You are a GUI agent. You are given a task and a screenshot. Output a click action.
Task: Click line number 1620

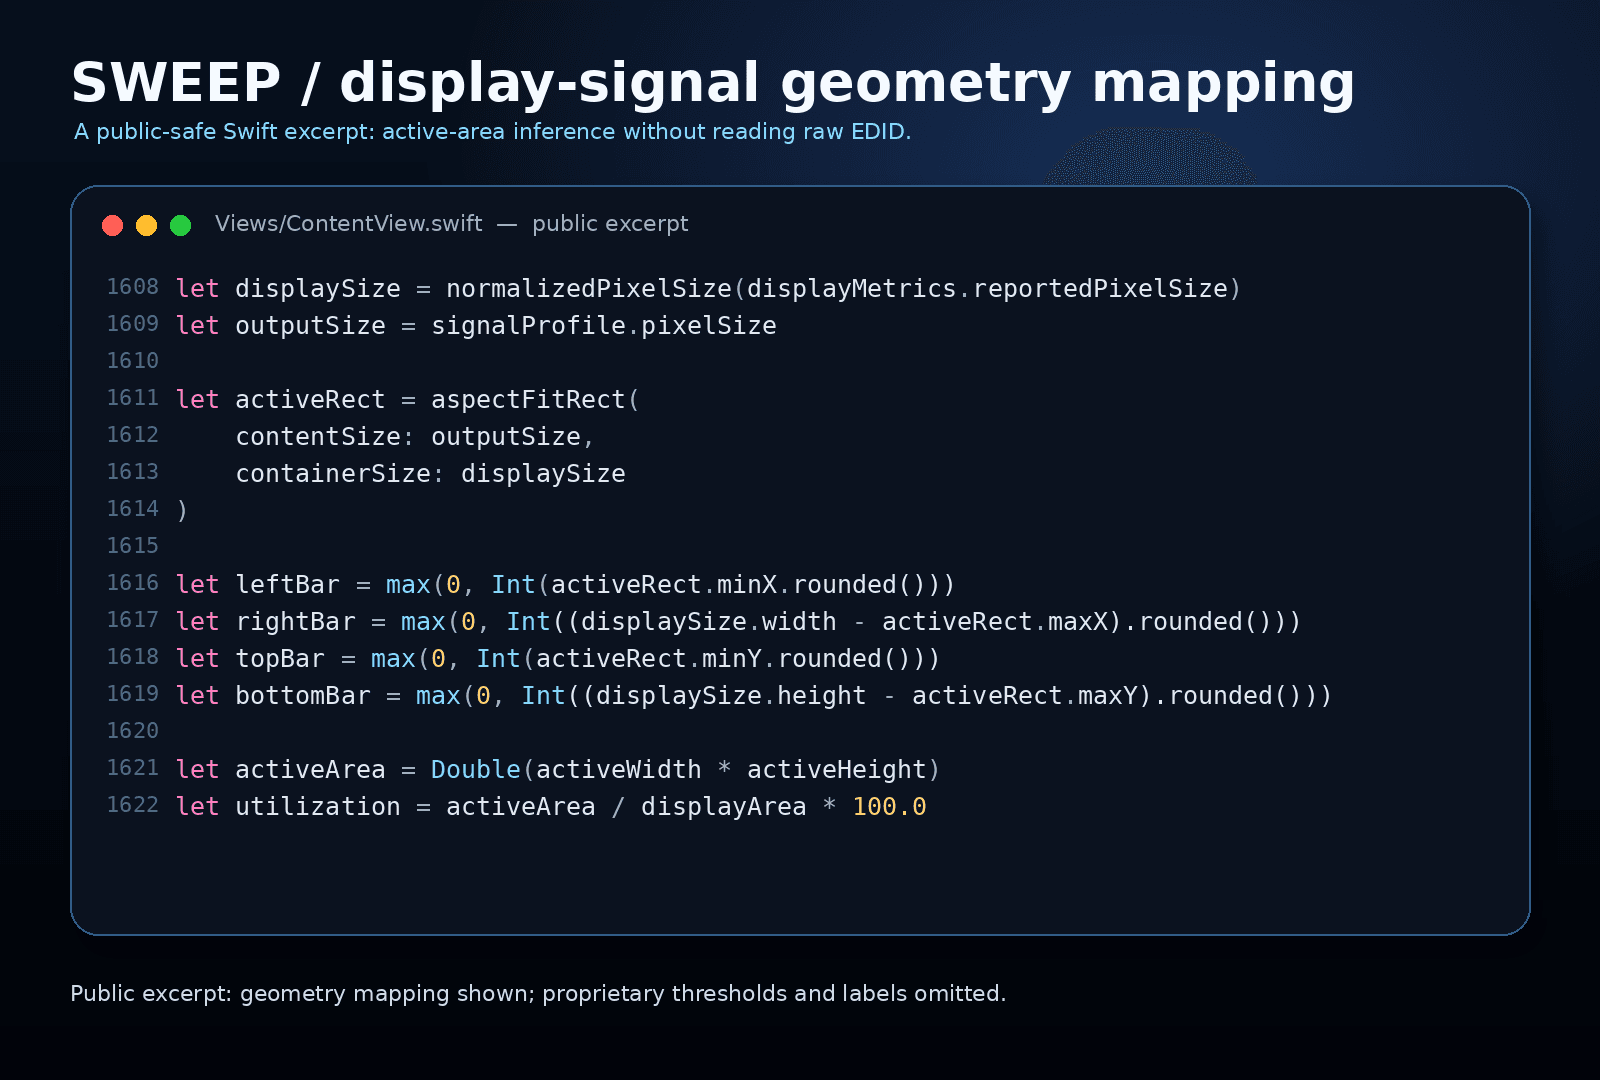point(133,731)
